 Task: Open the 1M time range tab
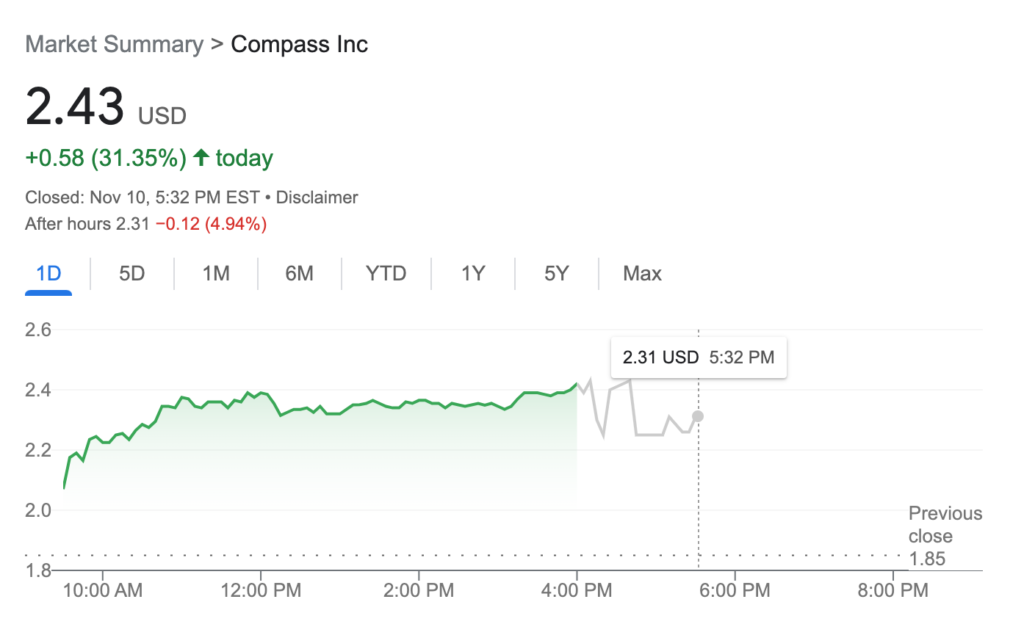pyautogui.click(x=215, y=273)
